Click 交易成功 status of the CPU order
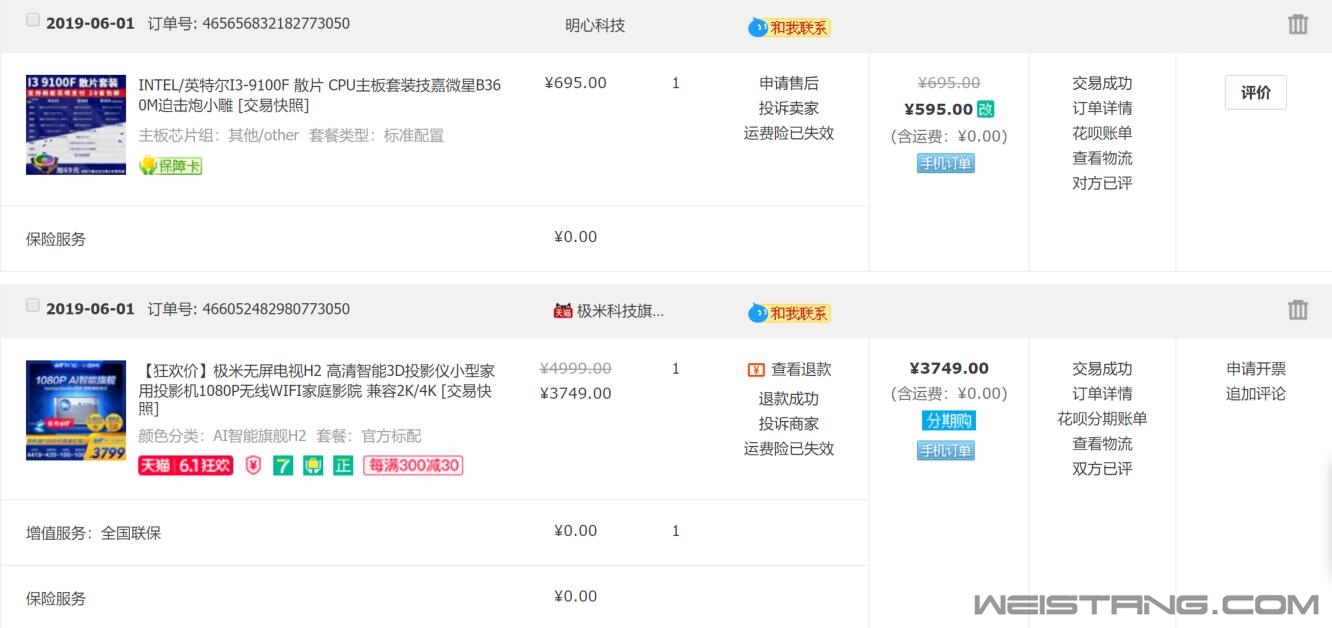The width and height of the screenshot is (1332, 628). point(1102,83)
